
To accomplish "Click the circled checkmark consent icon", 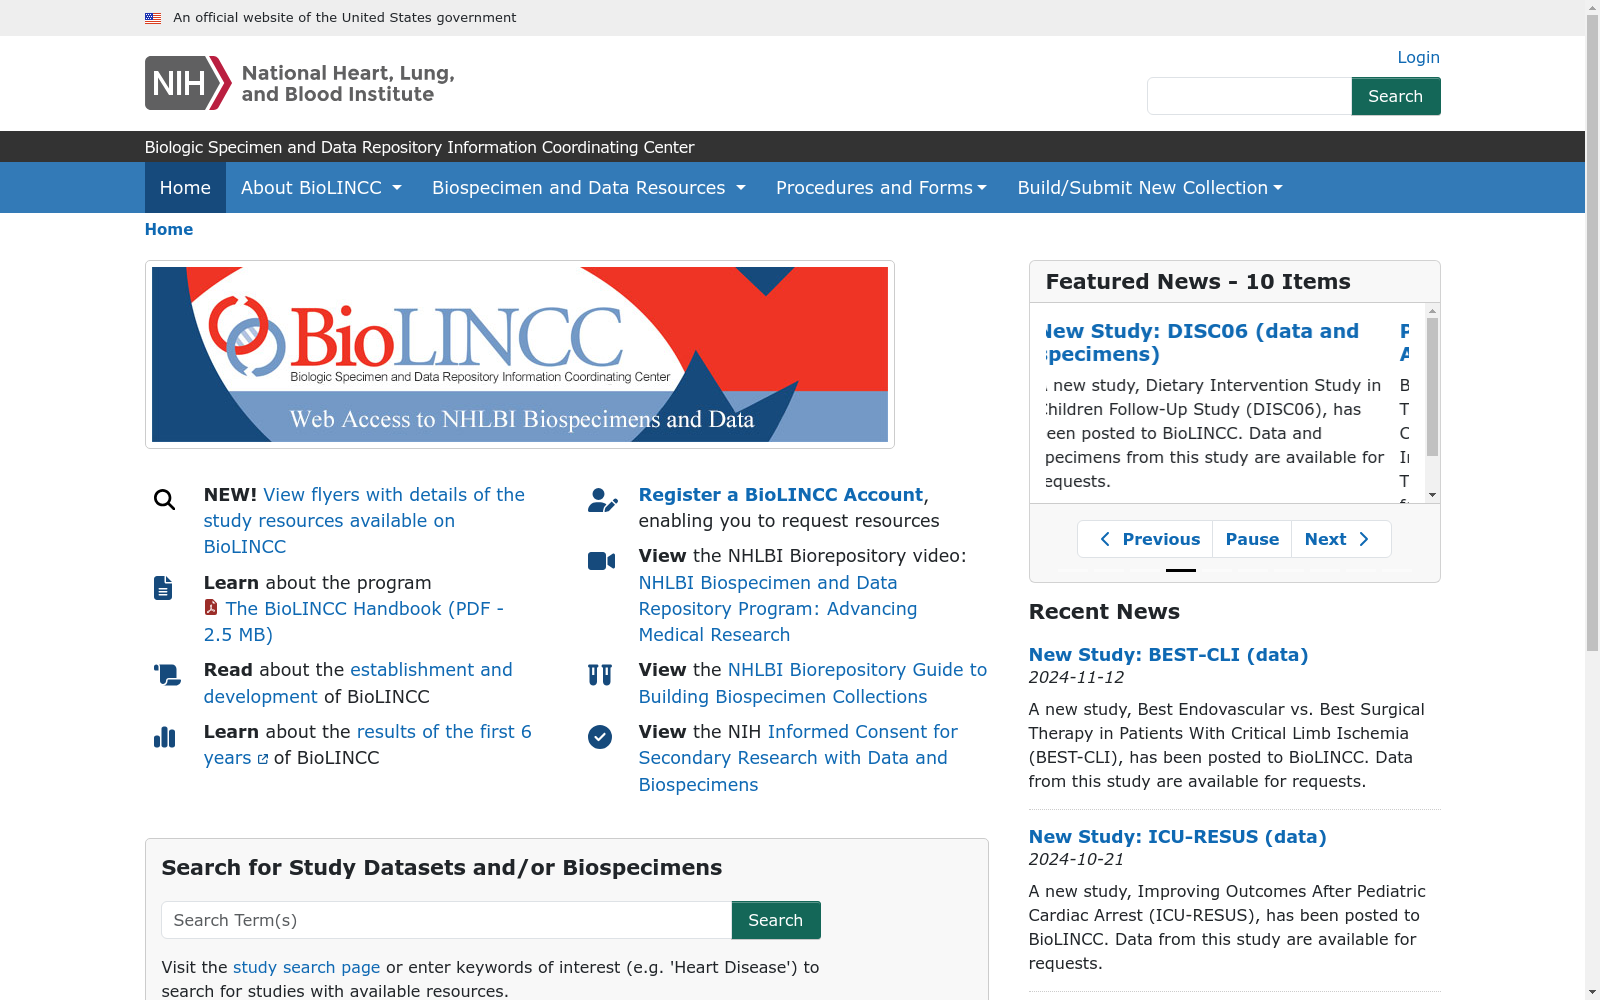I will coord(600,737).
